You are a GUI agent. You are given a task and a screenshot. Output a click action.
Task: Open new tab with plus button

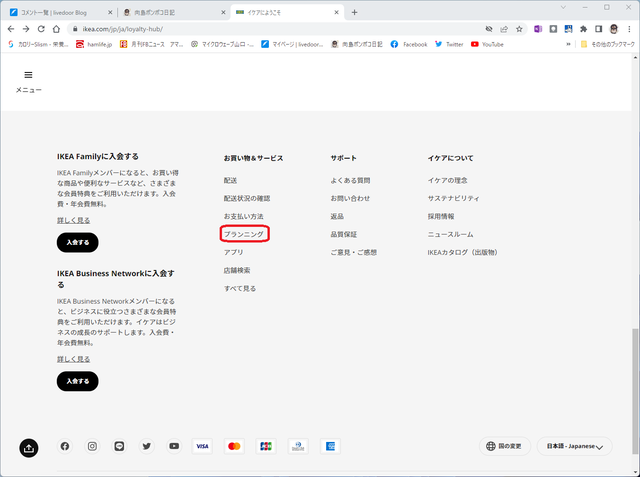pos(354,12)
